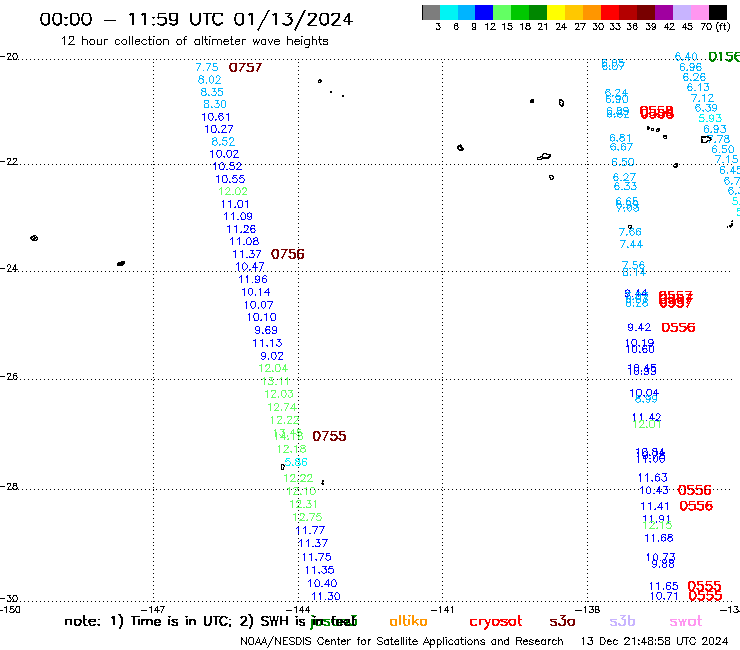Click the wave height value '8.02'
The image size is (740, 650).
210,80
